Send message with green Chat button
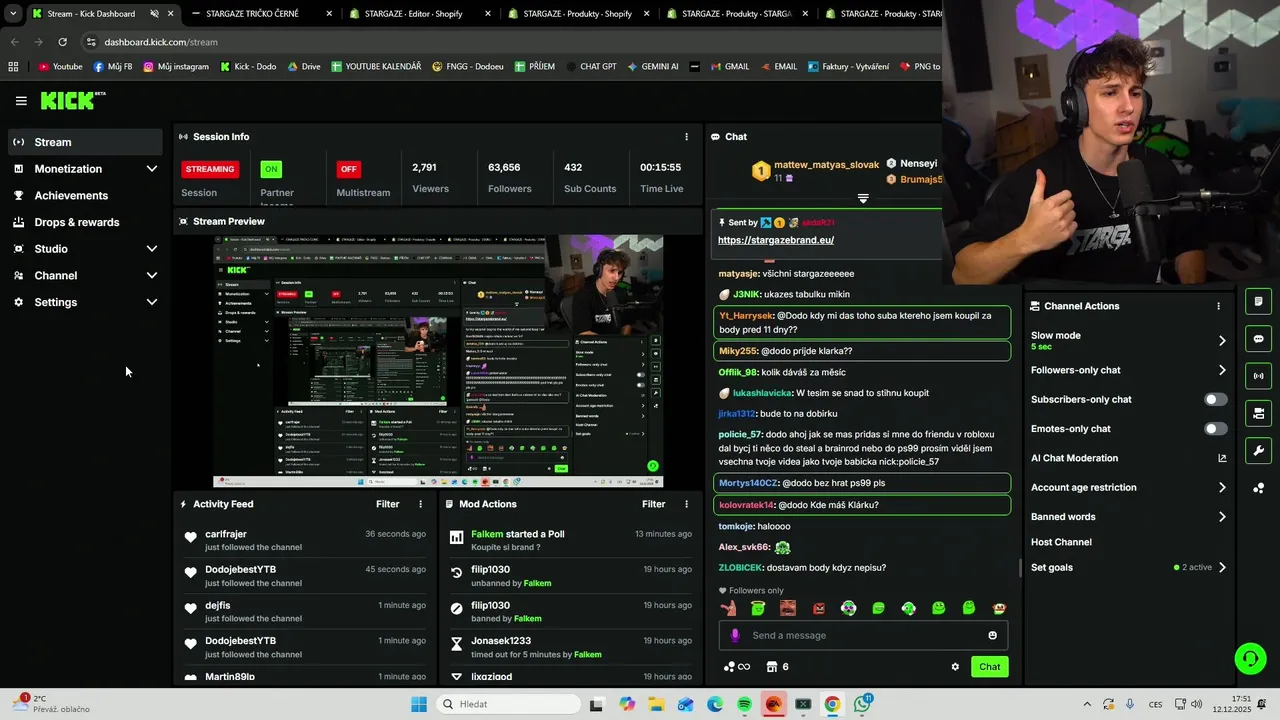This screenshot has height=720, width=1280. tap(989, 667)
